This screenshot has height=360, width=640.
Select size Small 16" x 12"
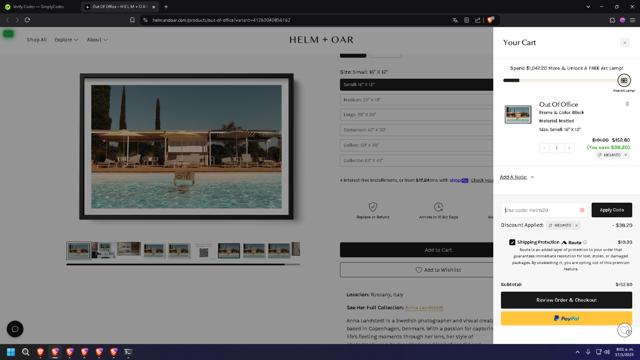pyautogui.click(x=416, y=84)
